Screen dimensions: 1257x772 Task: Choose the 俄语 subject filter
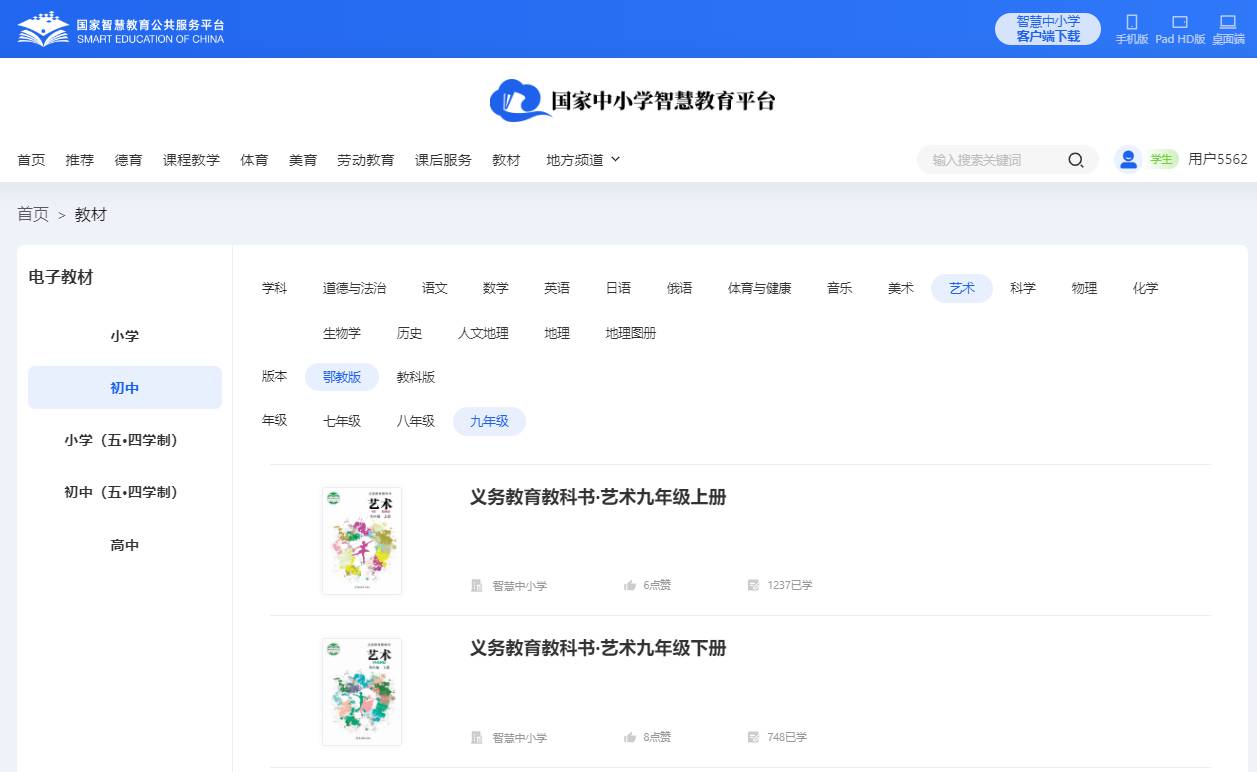click(680, 288)
